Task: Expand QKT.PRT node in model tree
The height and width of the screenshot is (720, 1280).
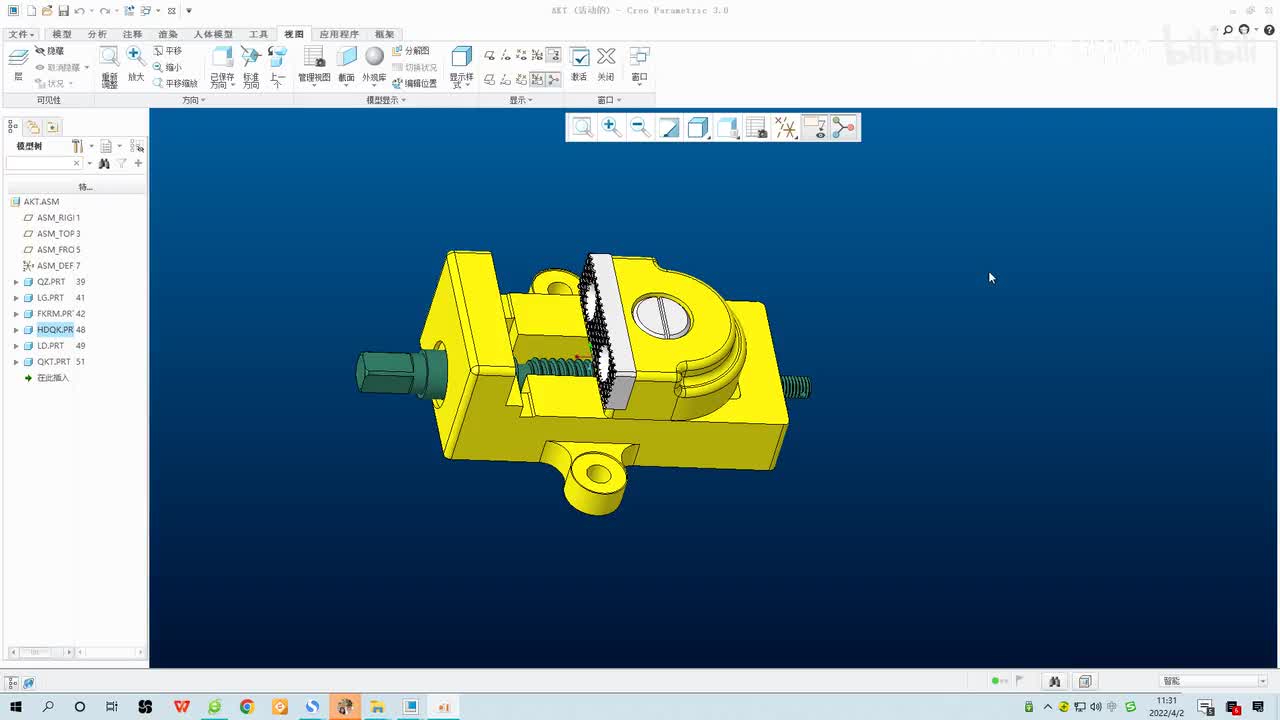Action: (x=16, y=362)
